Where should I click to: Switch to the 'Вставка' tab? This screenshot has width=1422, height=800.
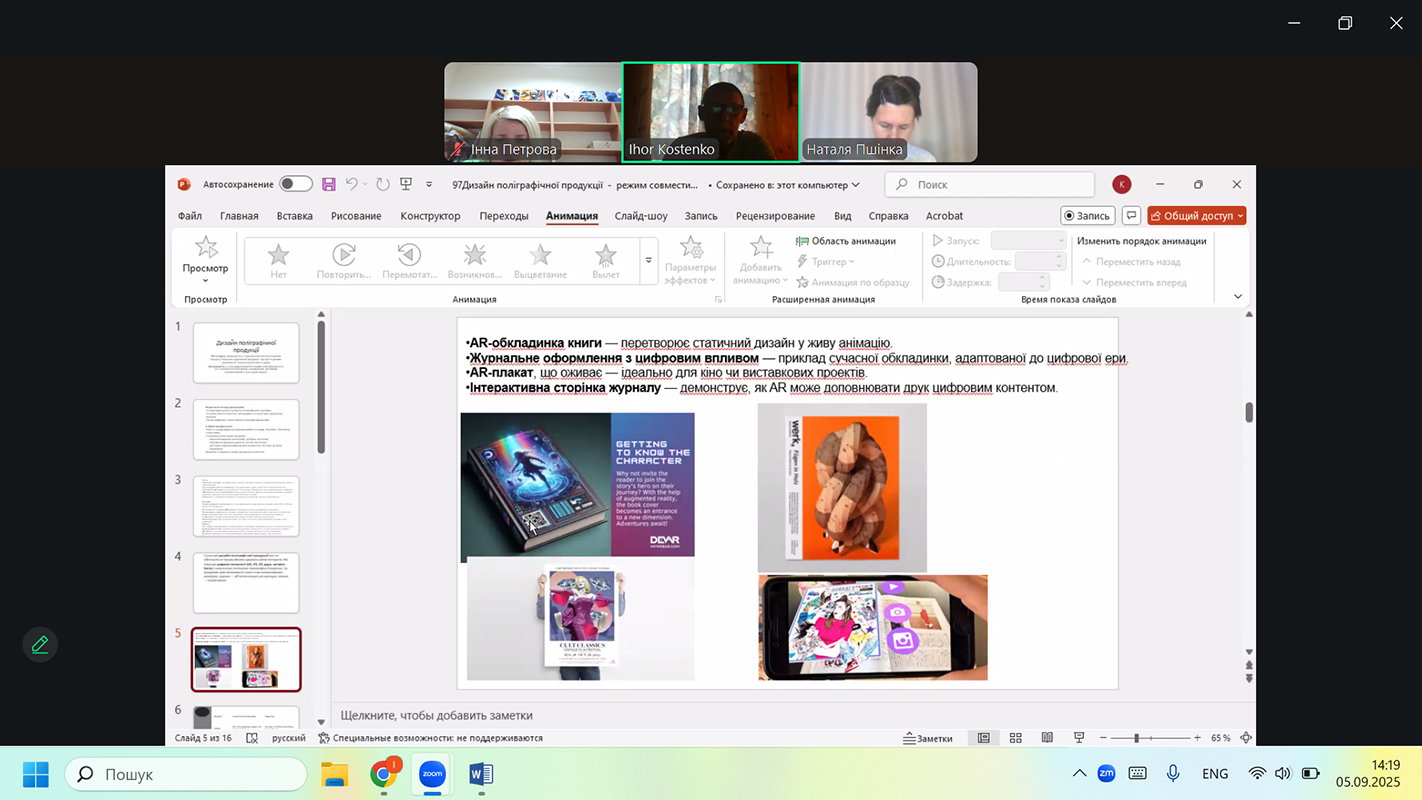coord(295,215)
